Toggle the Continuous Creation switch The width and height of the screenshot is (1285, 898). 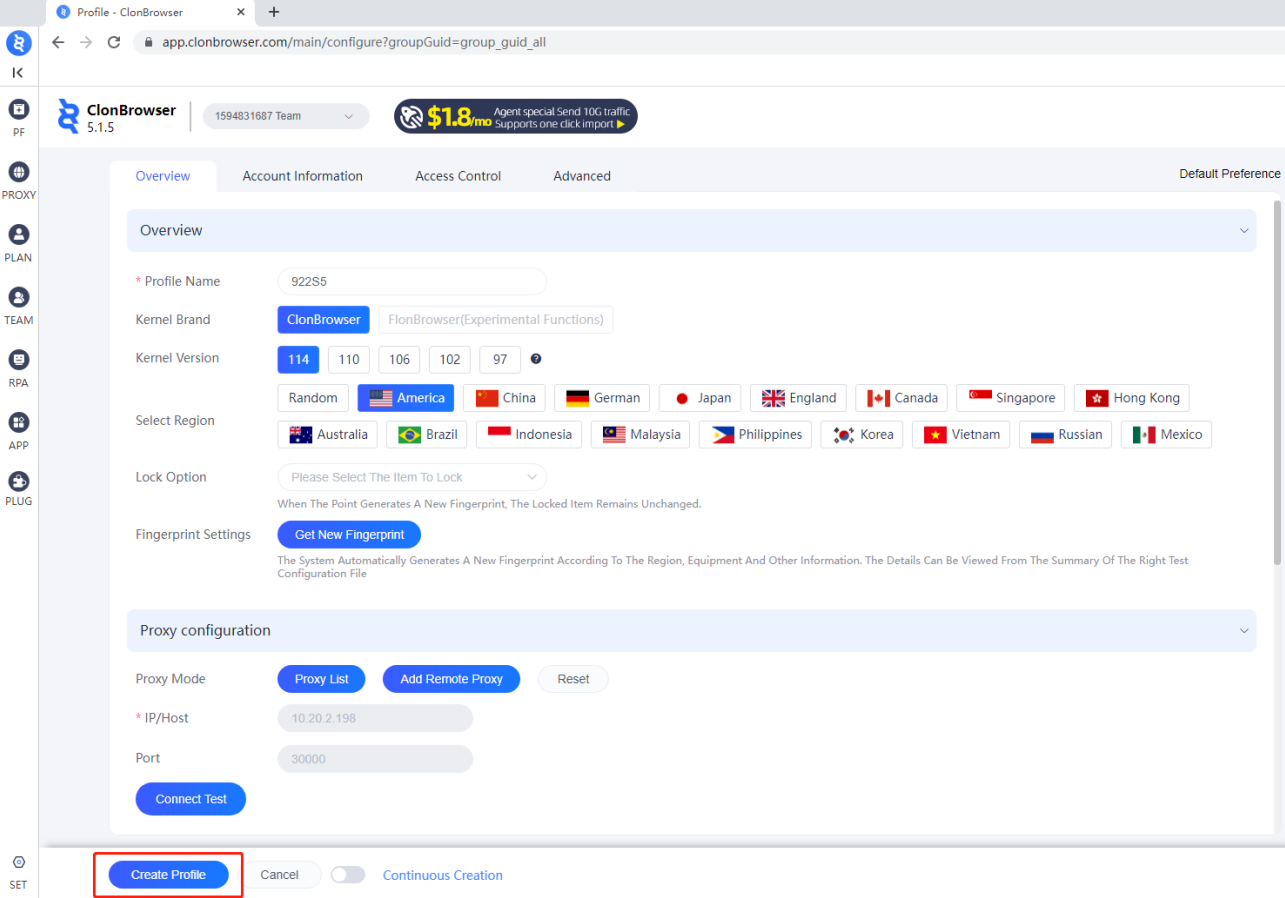click(x=348, y=875)
